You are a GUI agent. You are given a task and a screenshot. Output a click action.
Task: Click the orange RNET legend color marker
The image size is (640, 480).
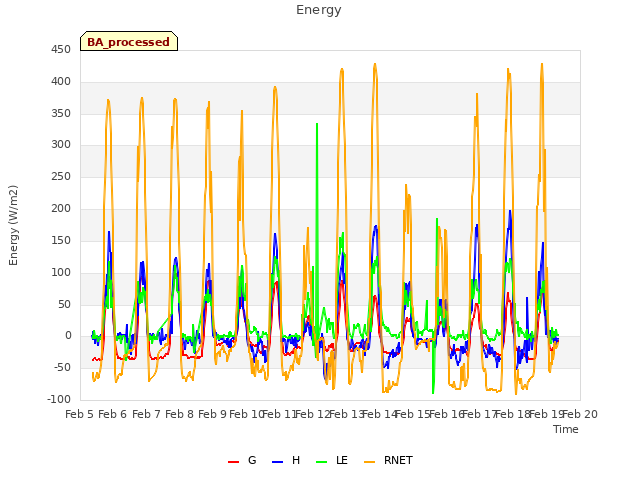pyautogui.click(x=369, y=462)
